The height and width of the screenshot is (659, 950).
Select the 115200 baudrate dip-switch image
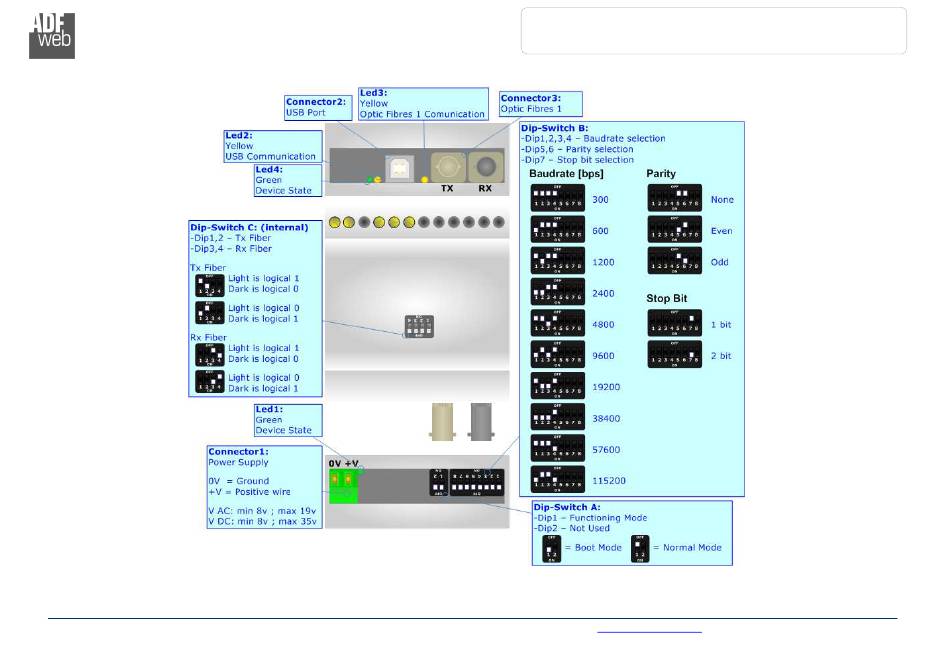(557, 480)
